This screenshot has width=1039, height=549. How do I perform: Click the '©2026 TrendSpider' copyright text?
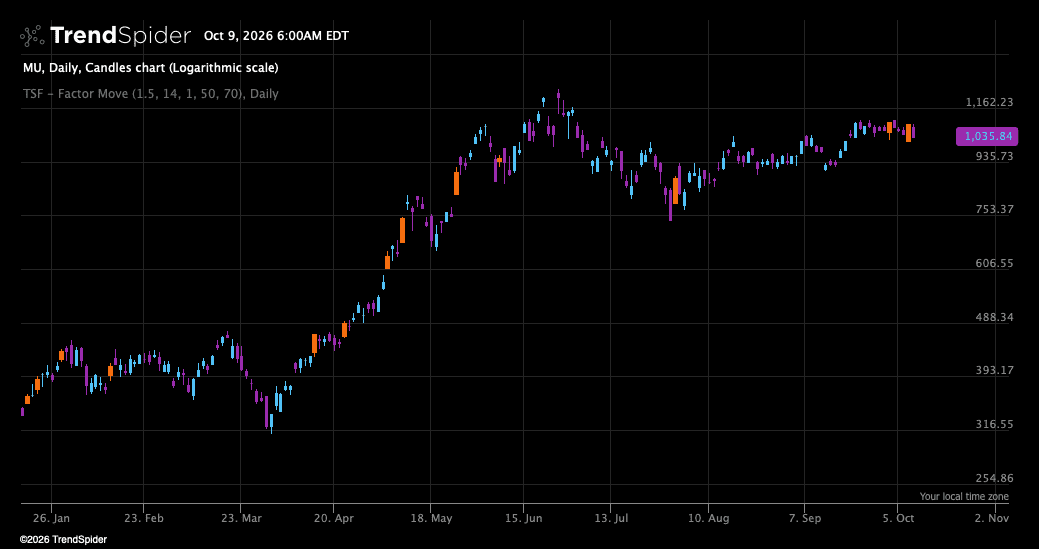(x=63, y=540)
